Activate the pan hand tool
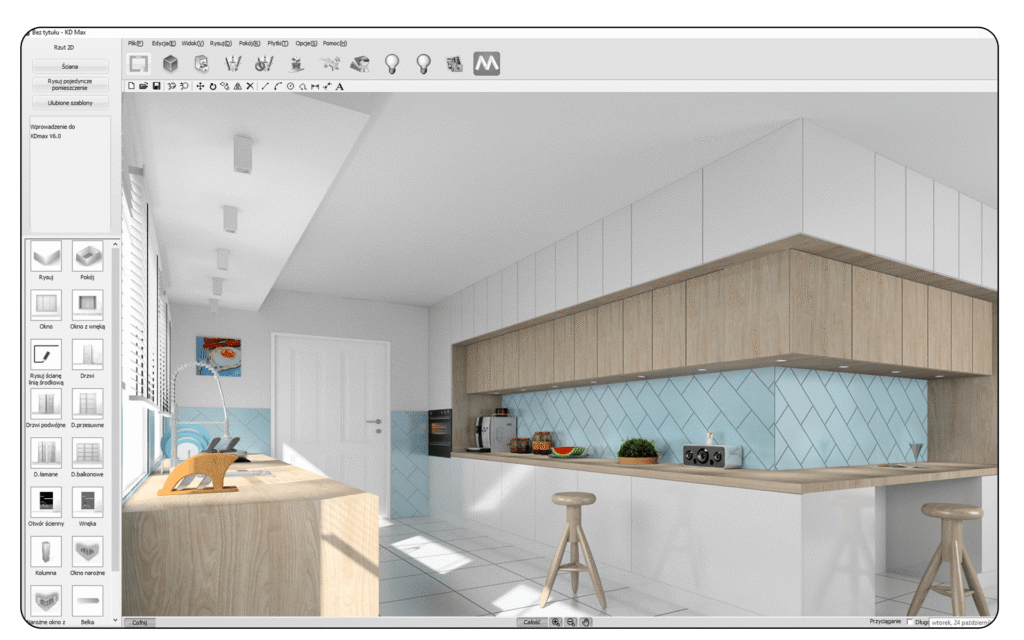The image size is (1024, 640). coord(586,622)
